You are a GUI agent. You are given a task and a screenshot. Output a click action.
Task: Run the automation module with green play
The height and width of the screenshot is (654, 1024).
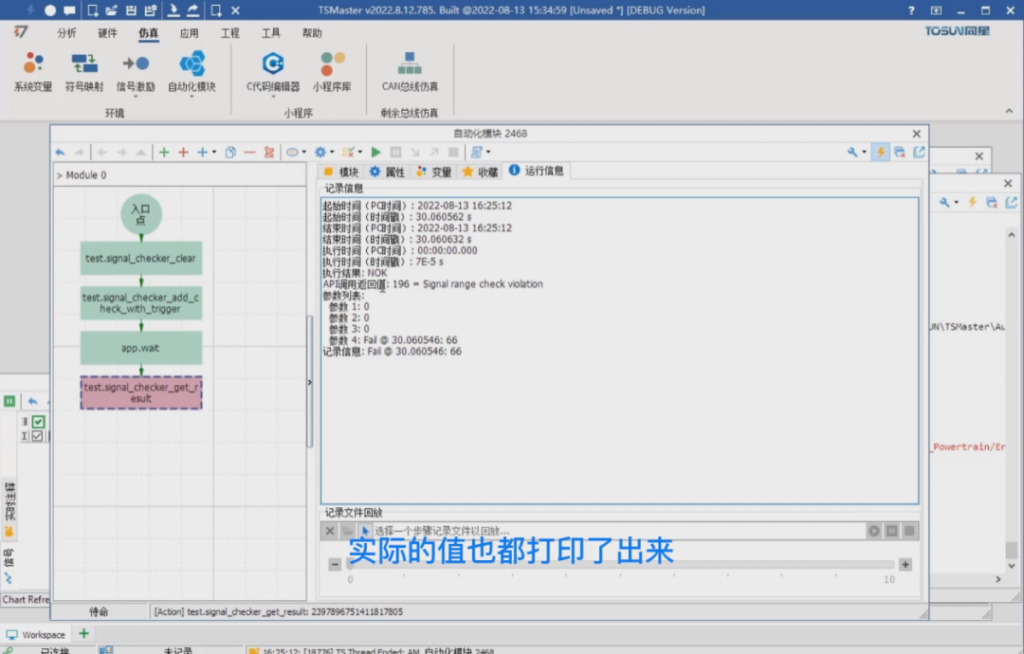(x=376, y=152)
